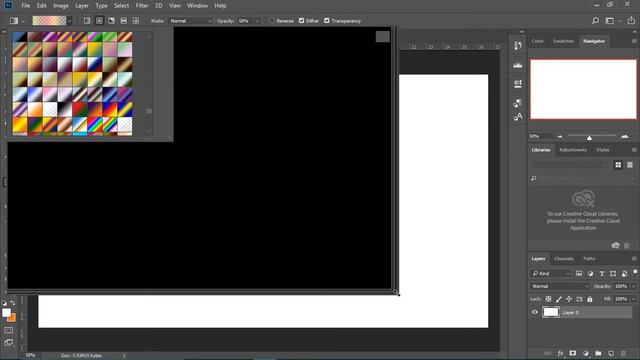Open the Character Styles panel icon
The width and height of the screenshot is (640, 360).
[x=518, y=117]
